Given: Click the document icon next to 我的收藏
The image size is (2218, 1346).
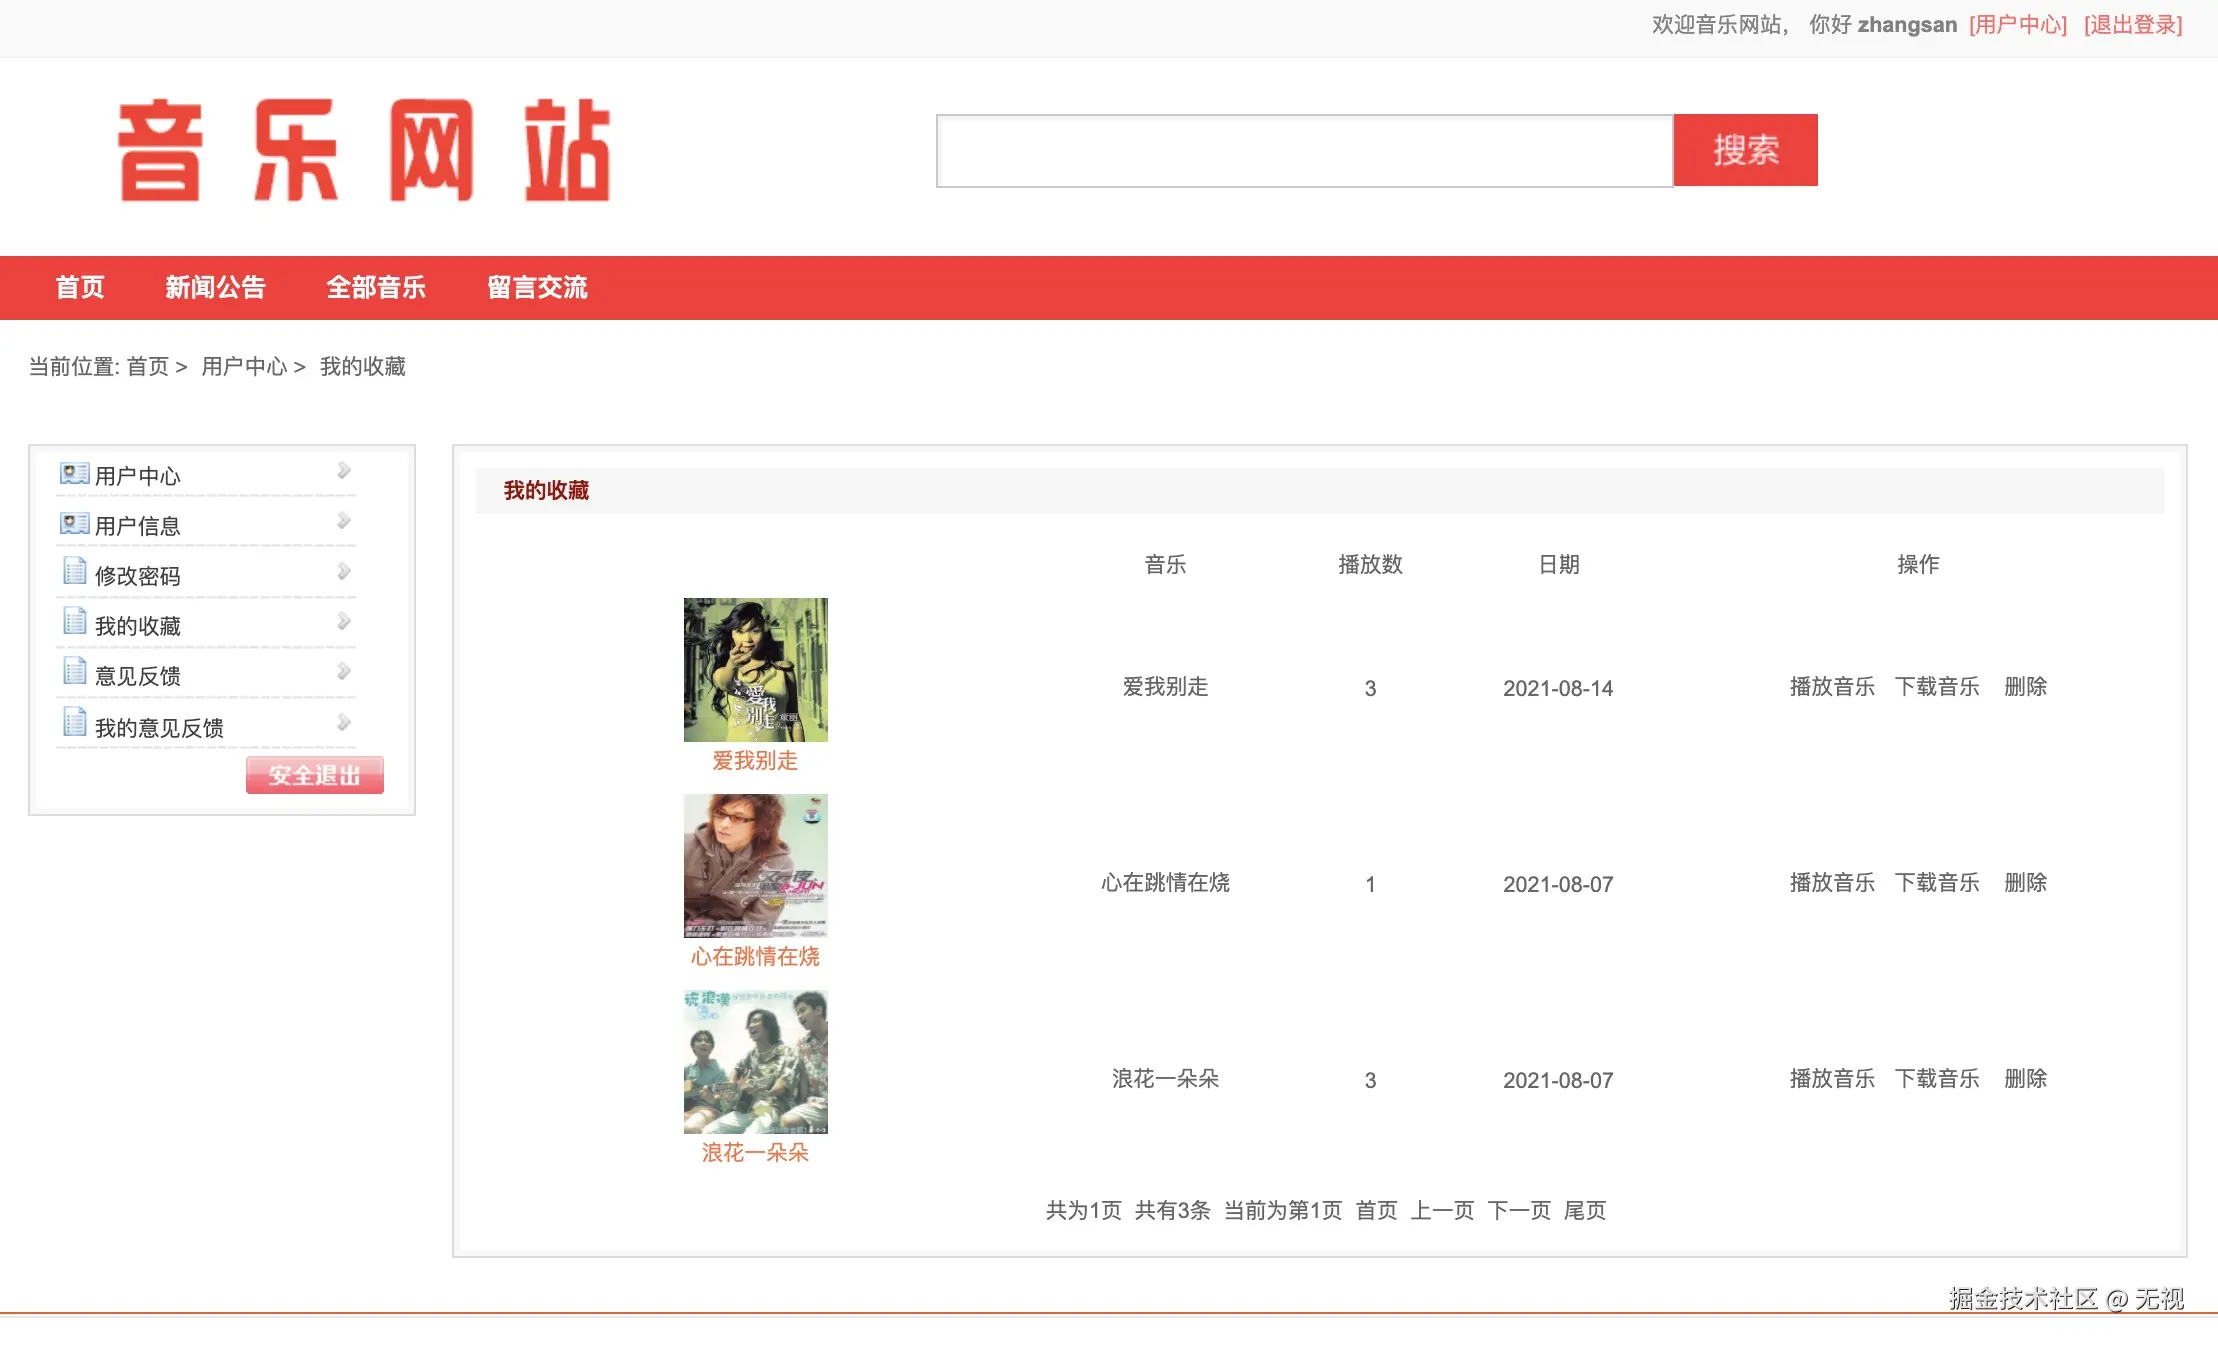Looking at the screenshot, I should coord(74,621).
